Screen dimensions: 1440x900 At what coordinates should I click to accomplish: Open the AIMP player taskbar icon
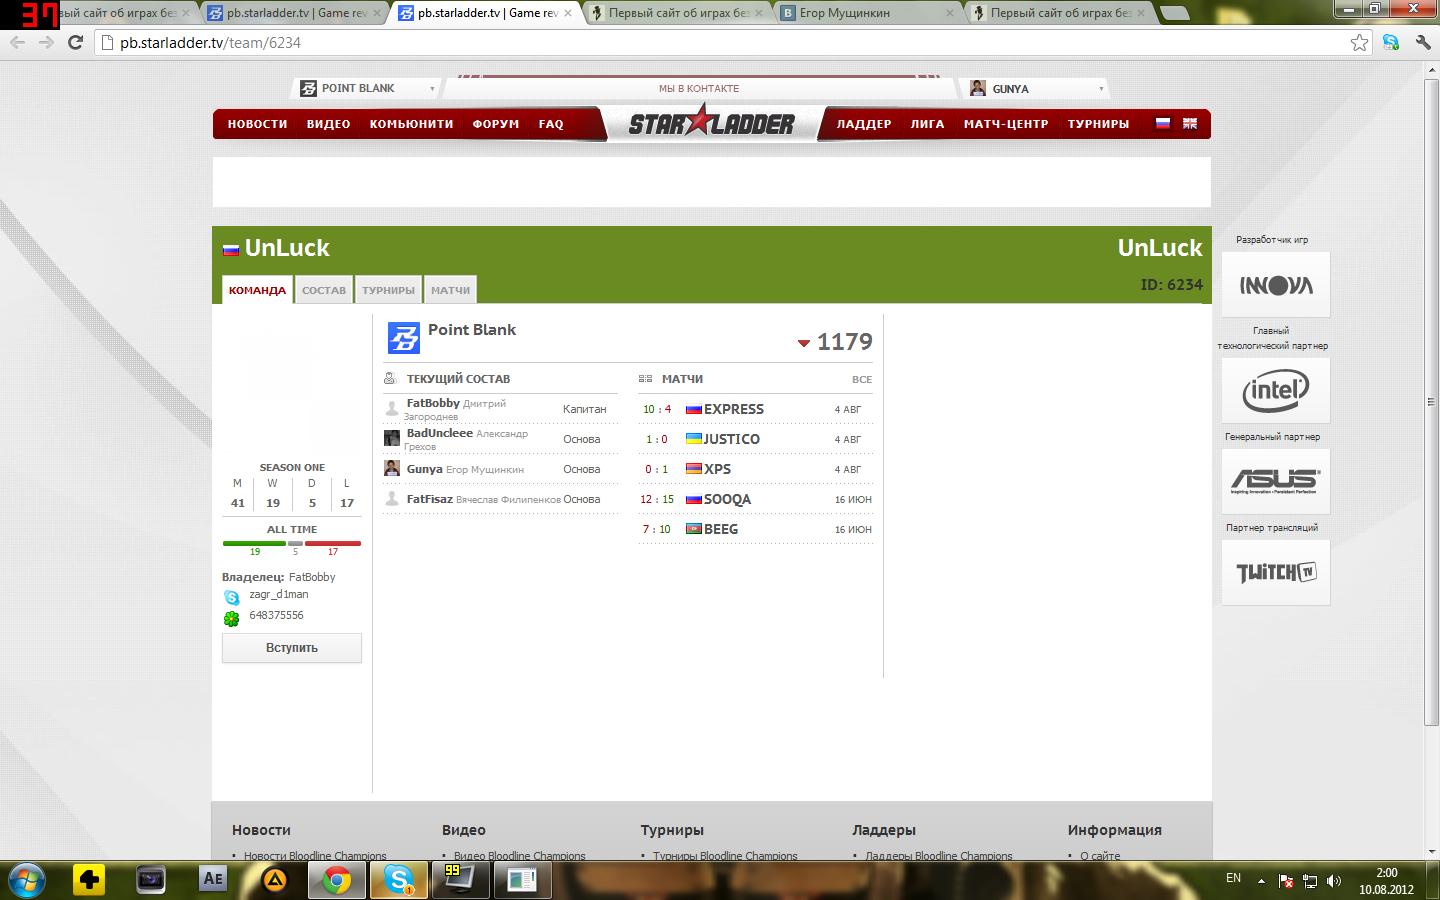click(x=275, y=880)
